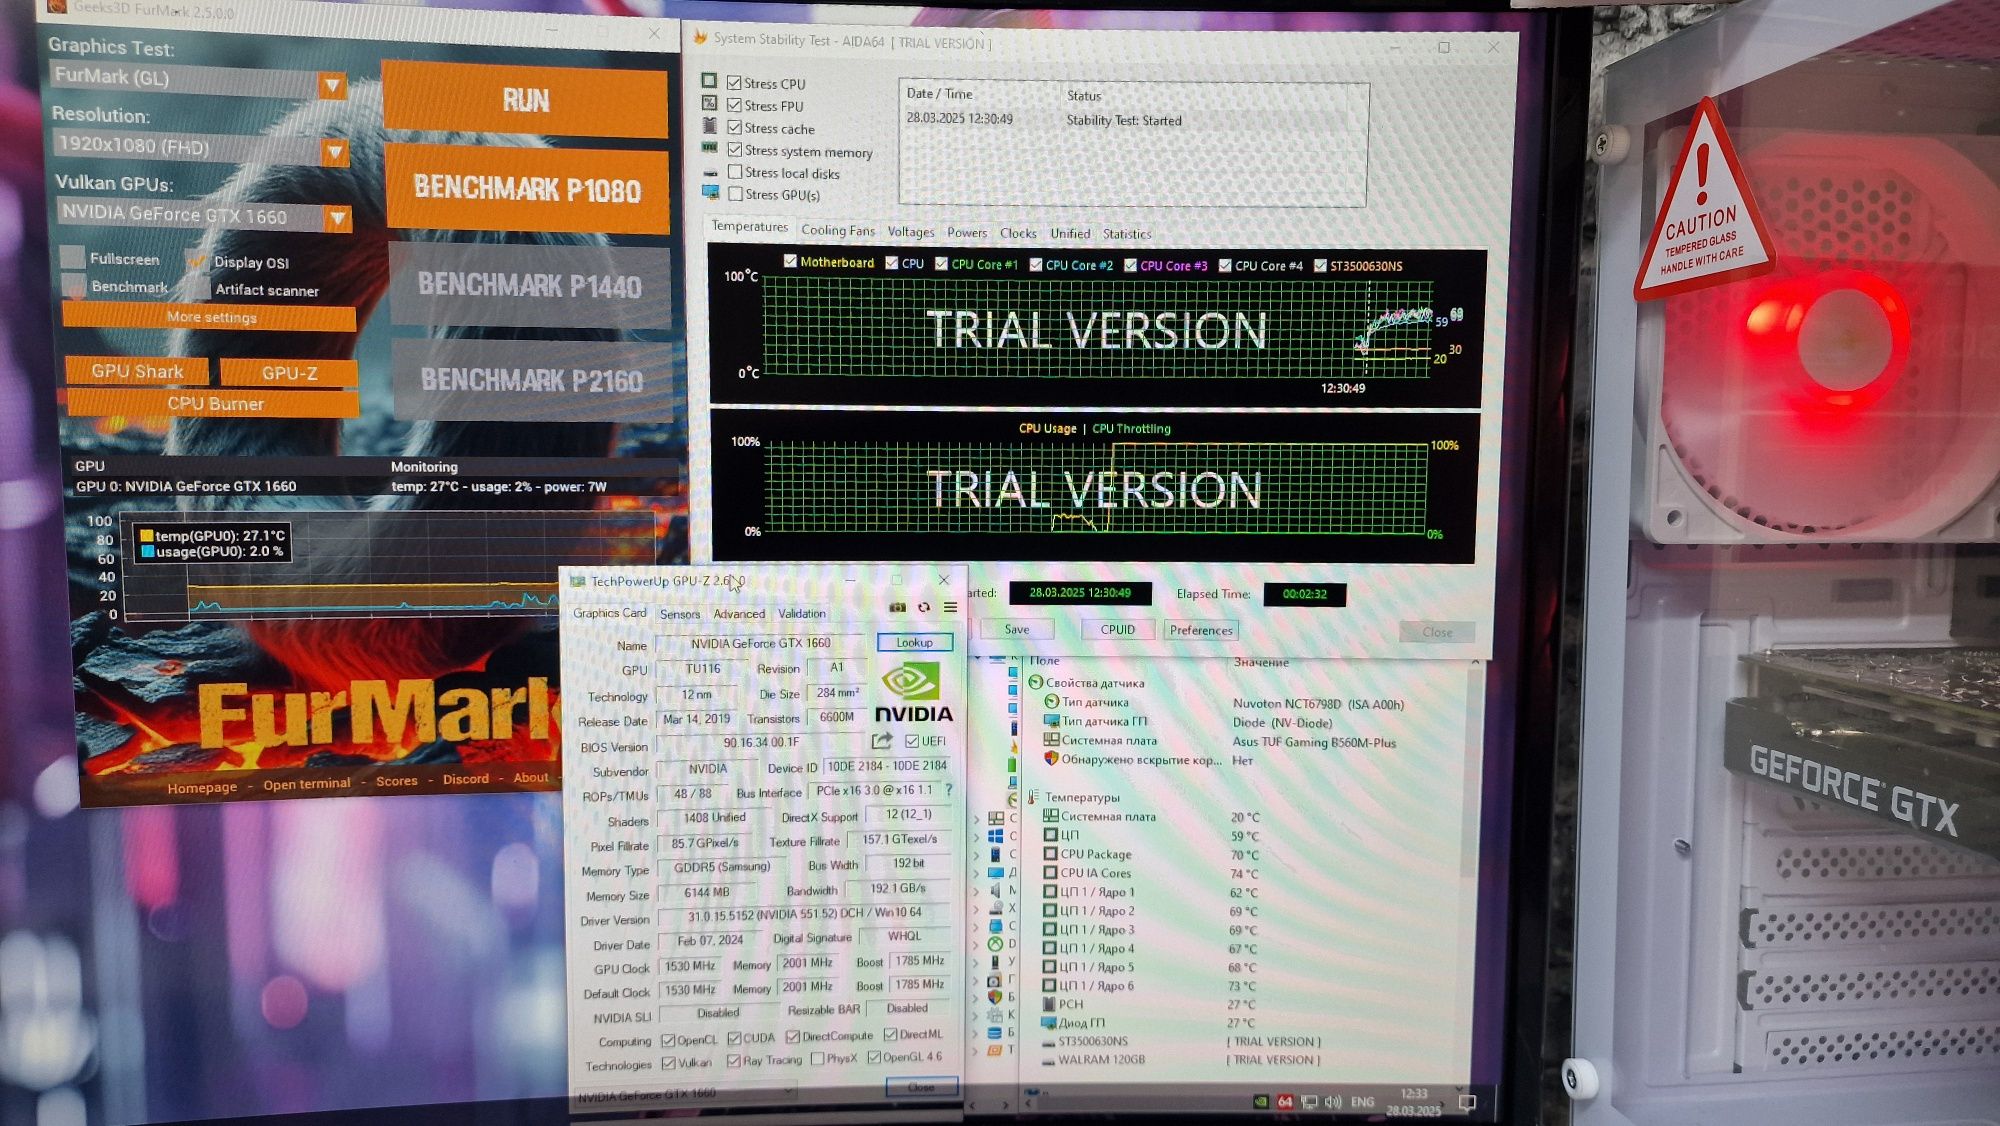Expand the motherboard-icon tree node in AIDA64

coord(977,818)
